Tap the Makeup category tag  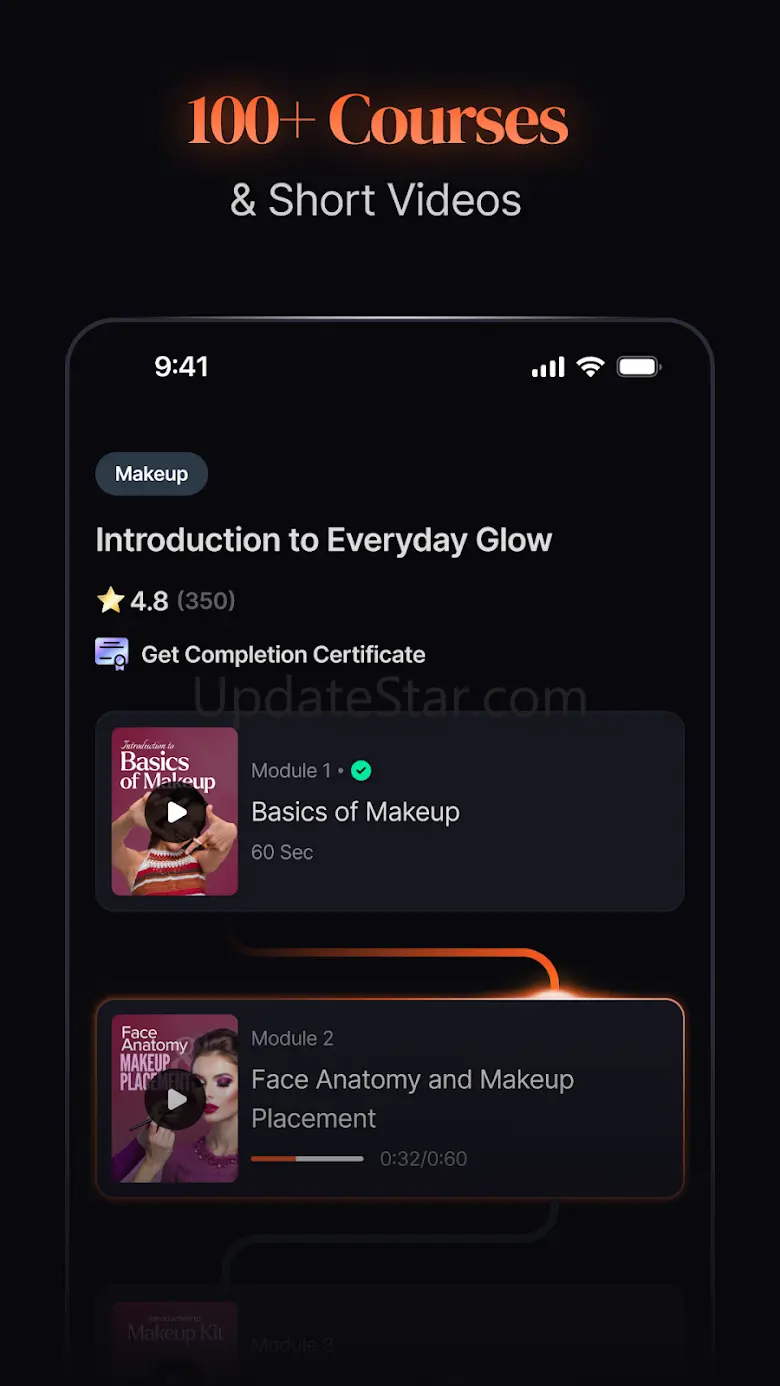tap(151, 474)
